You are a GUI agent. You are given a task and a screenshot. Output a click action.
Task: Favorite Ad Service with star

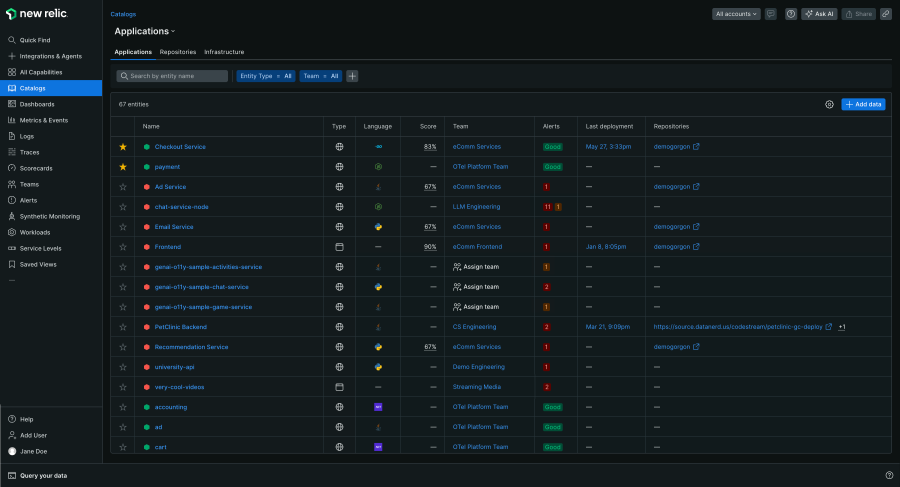(123, 187)
